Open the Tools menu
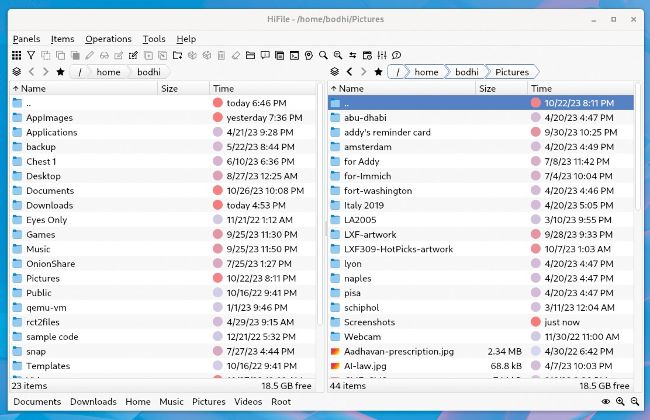This screenshot has width=650, height=420. coord(154,39)
